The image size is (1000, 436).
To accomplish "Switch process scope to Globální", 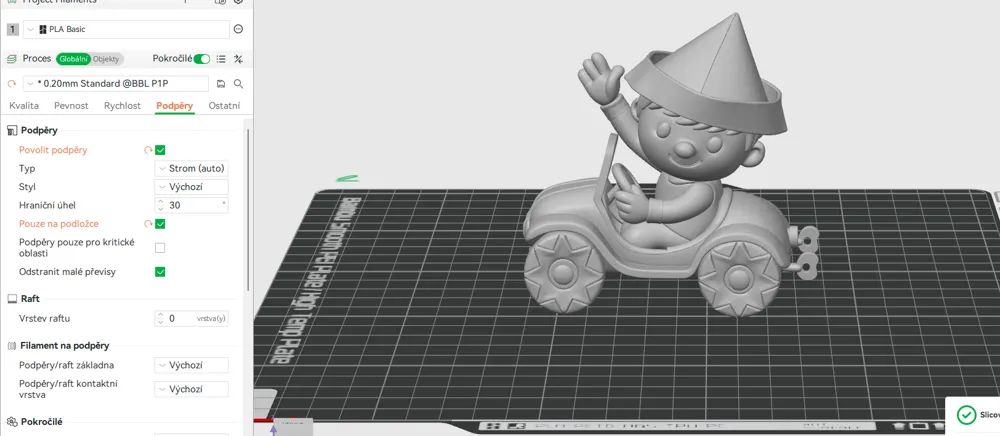I will [x=73, y=59].
